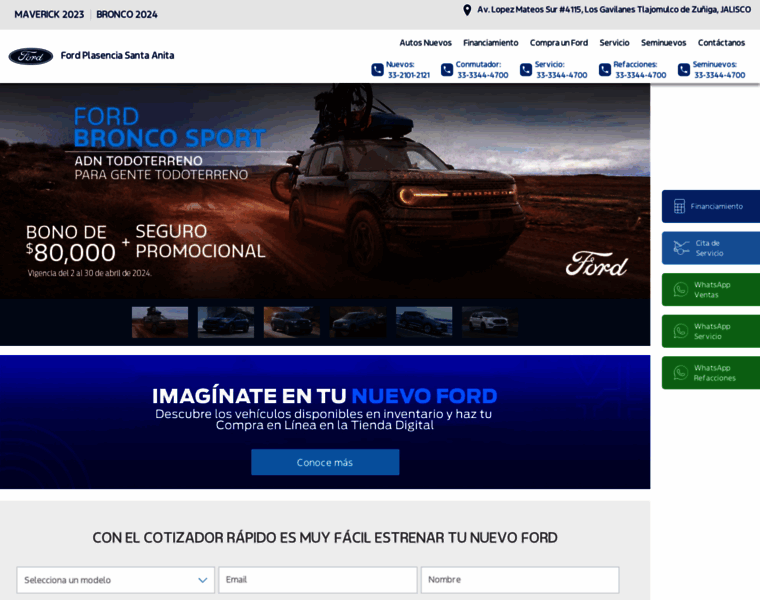Click the location pin icon by address
This screenshot has height=600, width=760.
point(467,10)
